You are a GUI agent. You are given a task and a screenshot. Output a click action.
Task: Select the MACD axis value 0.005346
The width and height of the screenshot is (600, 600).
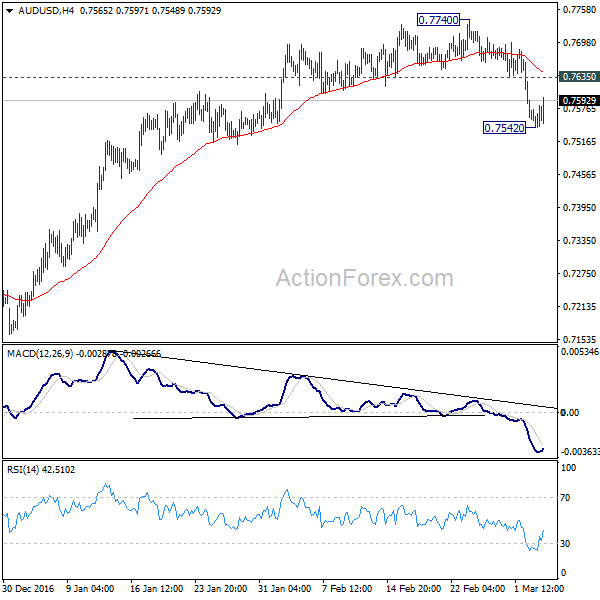click(x=580, y=351)
